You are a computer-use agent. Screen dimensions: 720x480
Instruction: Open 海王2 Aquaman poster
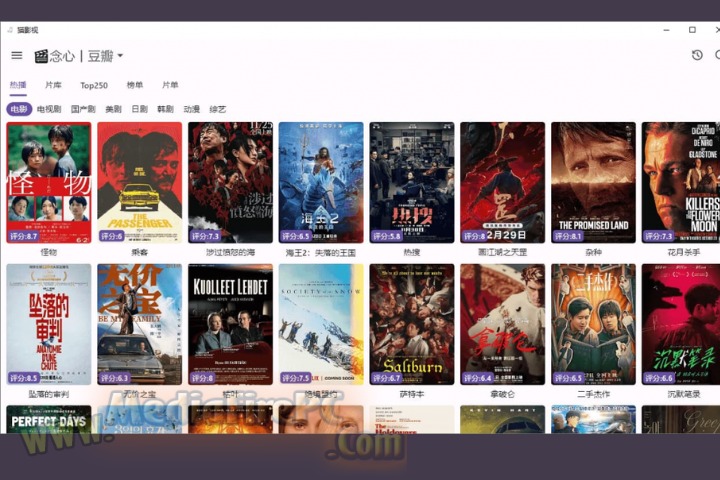point(321,182)
